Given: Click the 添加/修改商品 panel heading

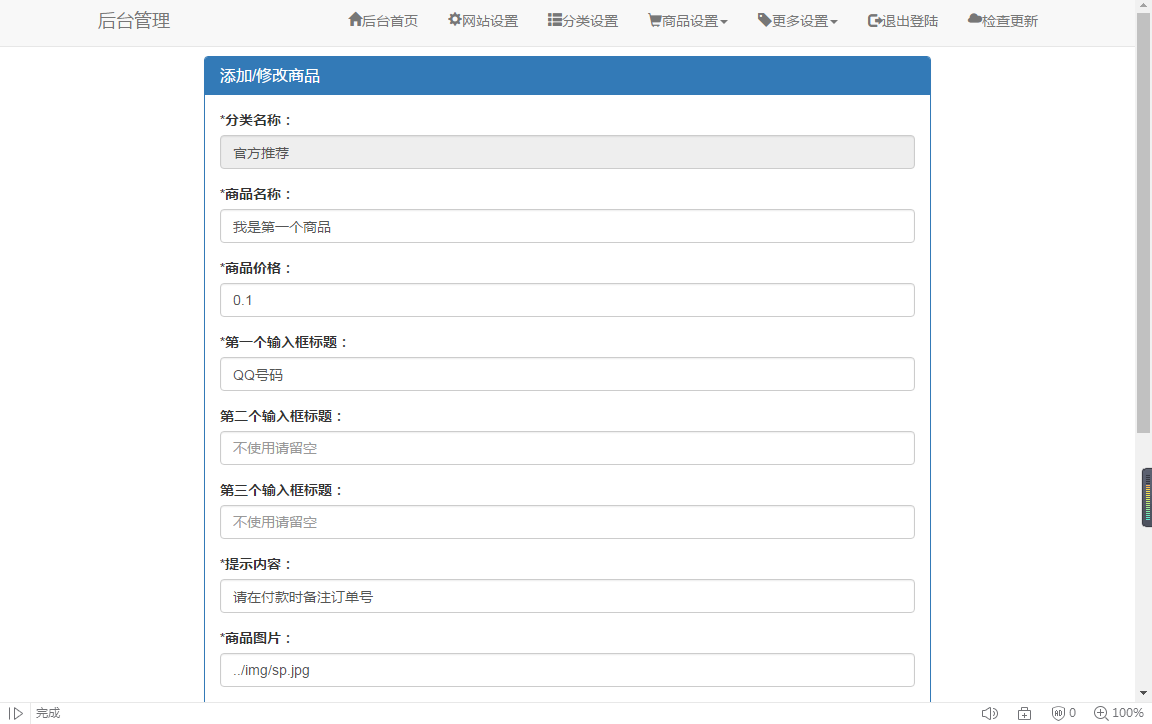Looking at the screenshot, I should tap(270, 76).
